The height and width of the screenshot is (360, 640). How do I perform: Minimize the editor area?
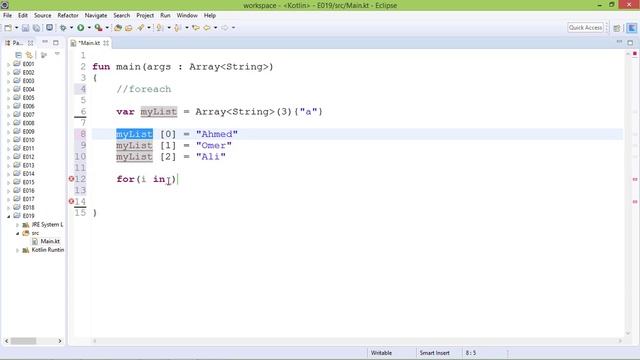(620, 42)
